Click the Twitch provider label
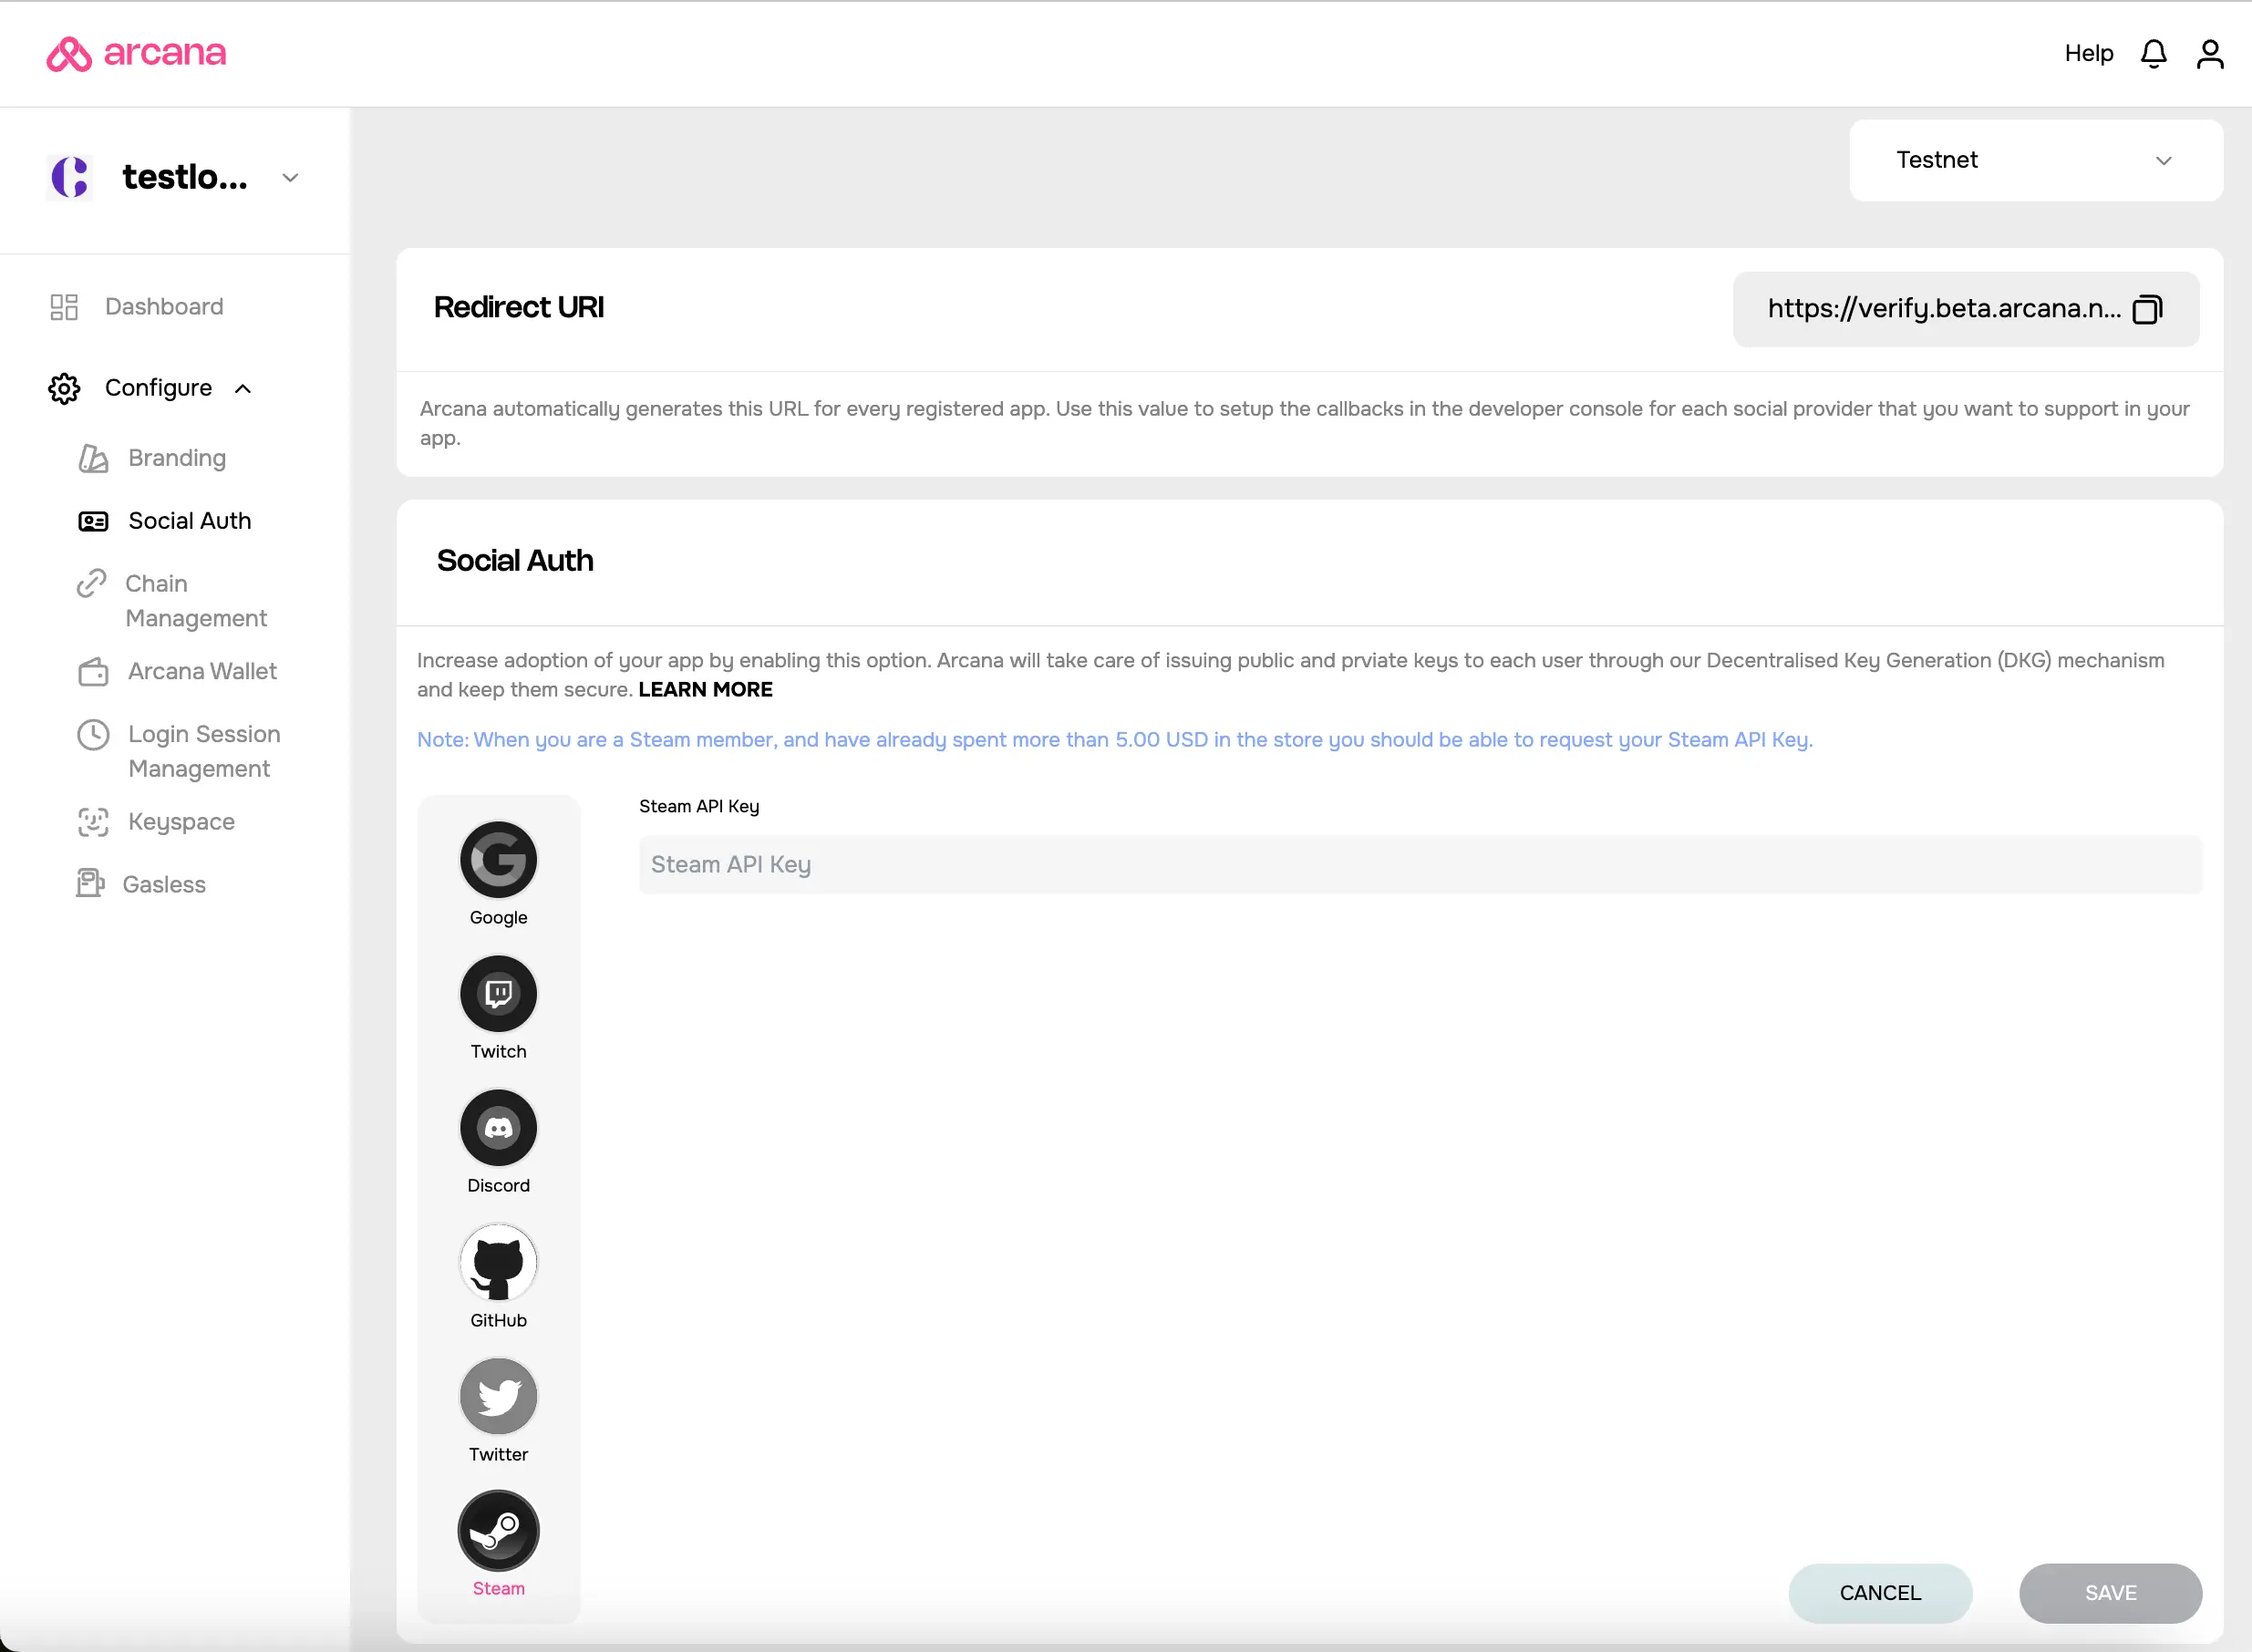The height and width of the screenshot is (1652, 2252). [498, 1052]
